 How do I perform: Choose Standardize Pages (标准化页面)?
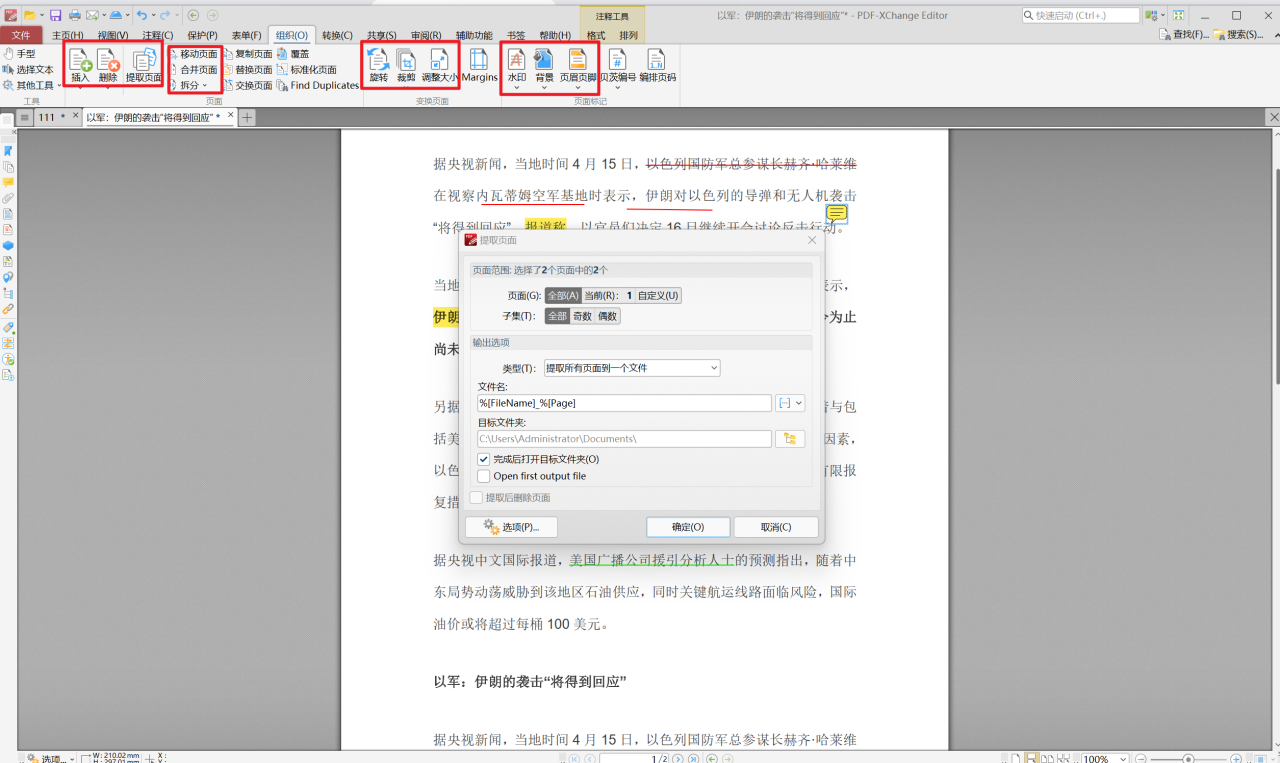coord(308,70)
